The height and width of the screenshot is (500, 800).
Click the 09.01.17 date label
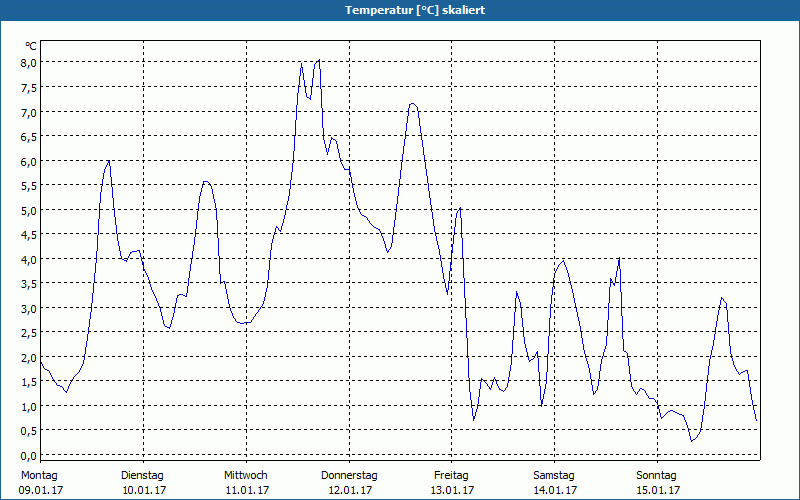(x=39, y=490)
